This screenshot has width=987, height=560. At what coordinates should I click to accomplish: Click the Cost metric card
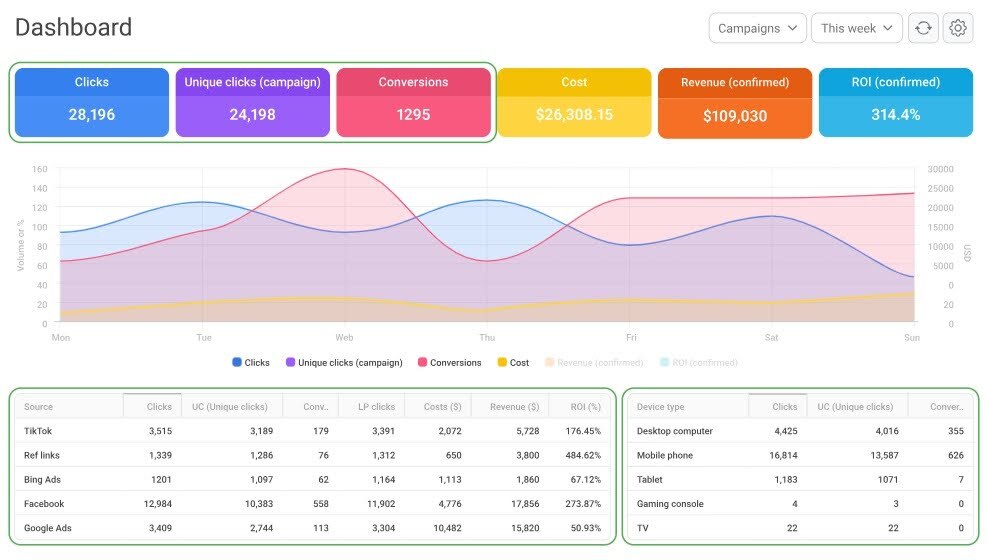click(x=574, y=102)
